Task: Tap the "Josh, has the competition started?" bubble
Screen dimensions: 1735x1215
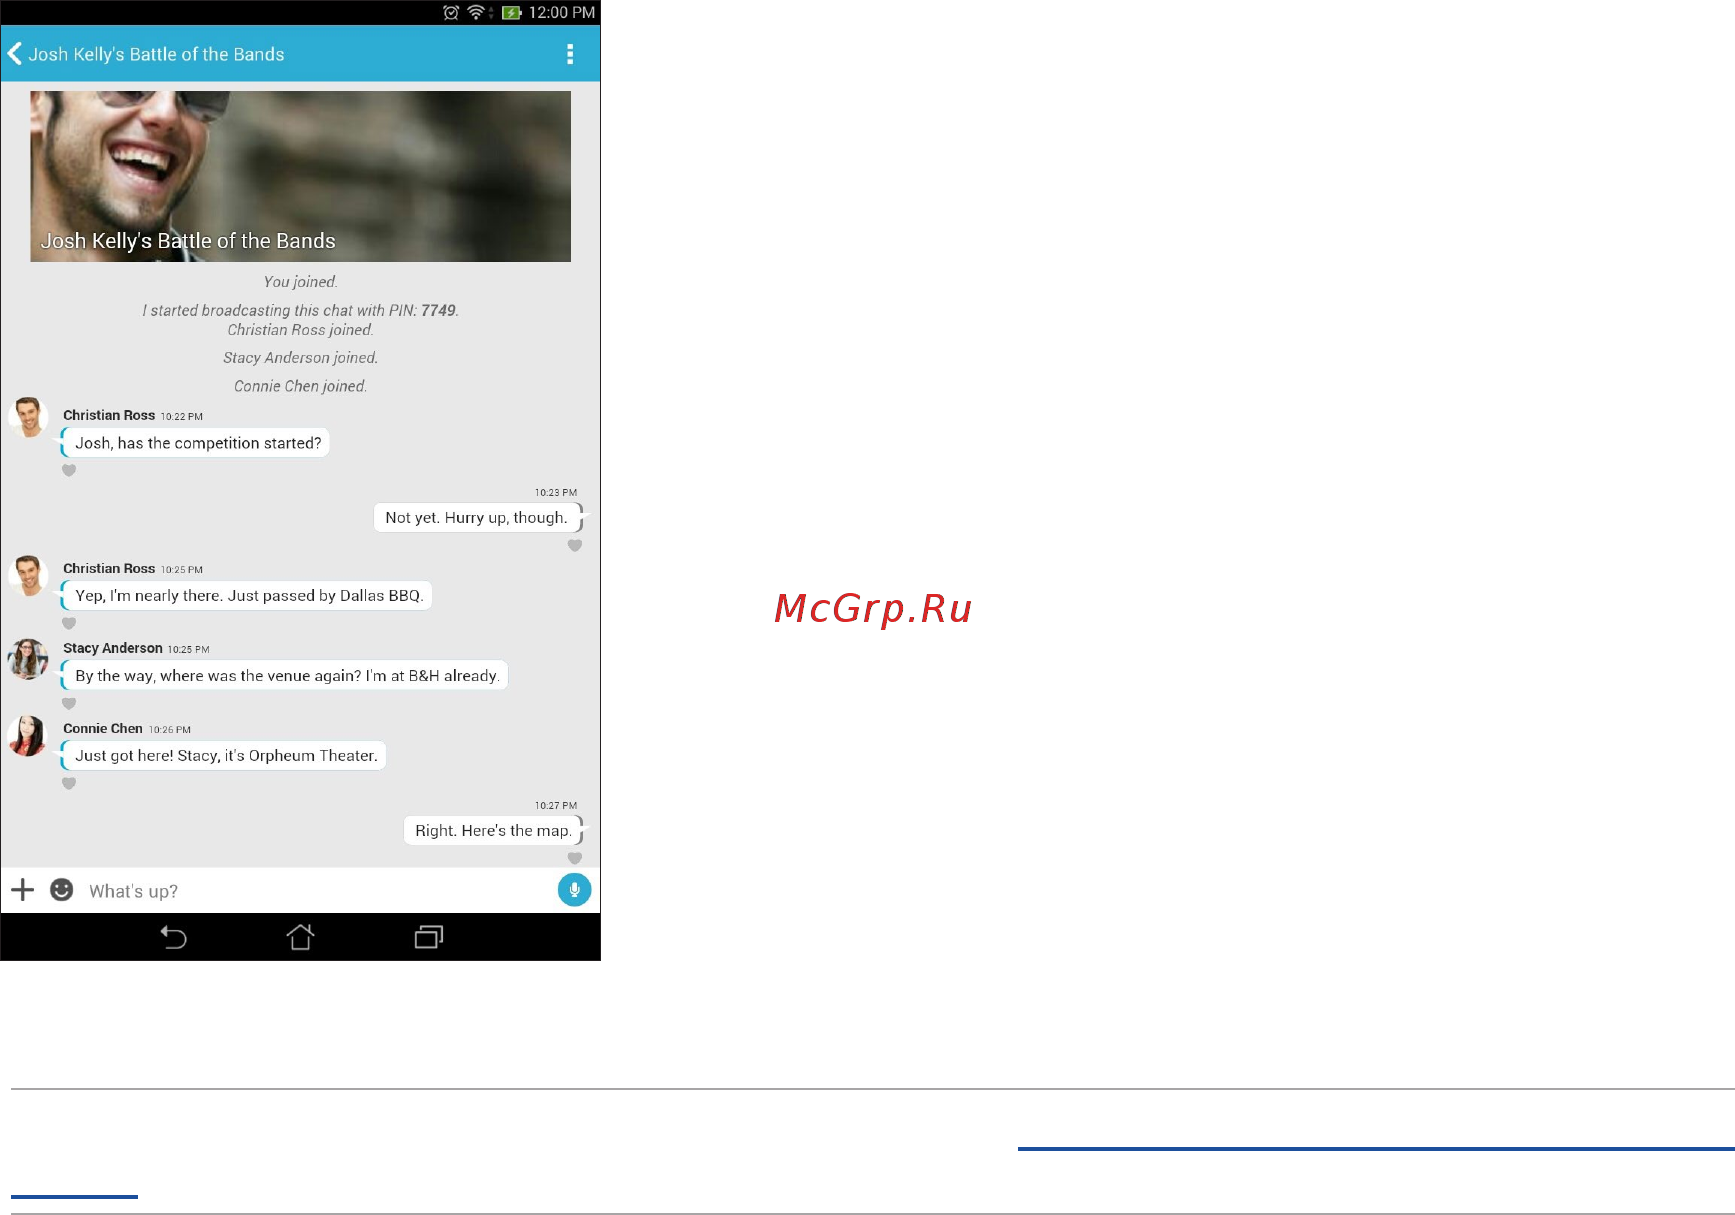Action: coord(195,443)
